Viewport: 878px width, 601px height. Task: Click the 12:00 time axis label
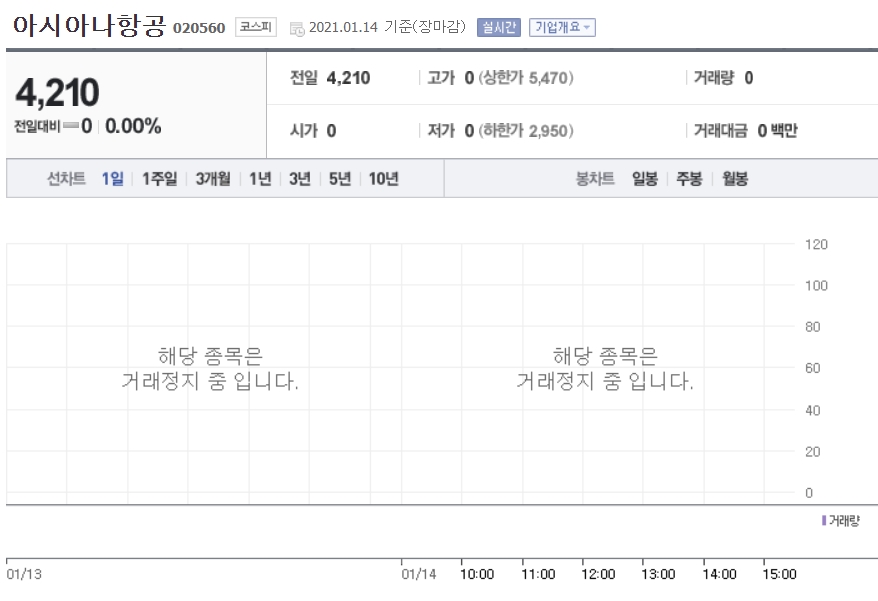click(x=598, y=574)
